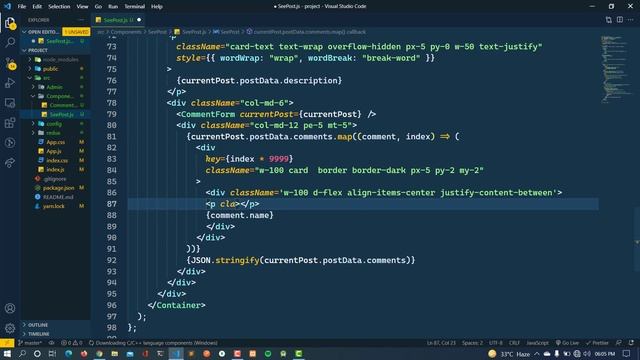Open yarn.lock in the file tree
The image size is (640, 360).
click(x=56, y=206)
